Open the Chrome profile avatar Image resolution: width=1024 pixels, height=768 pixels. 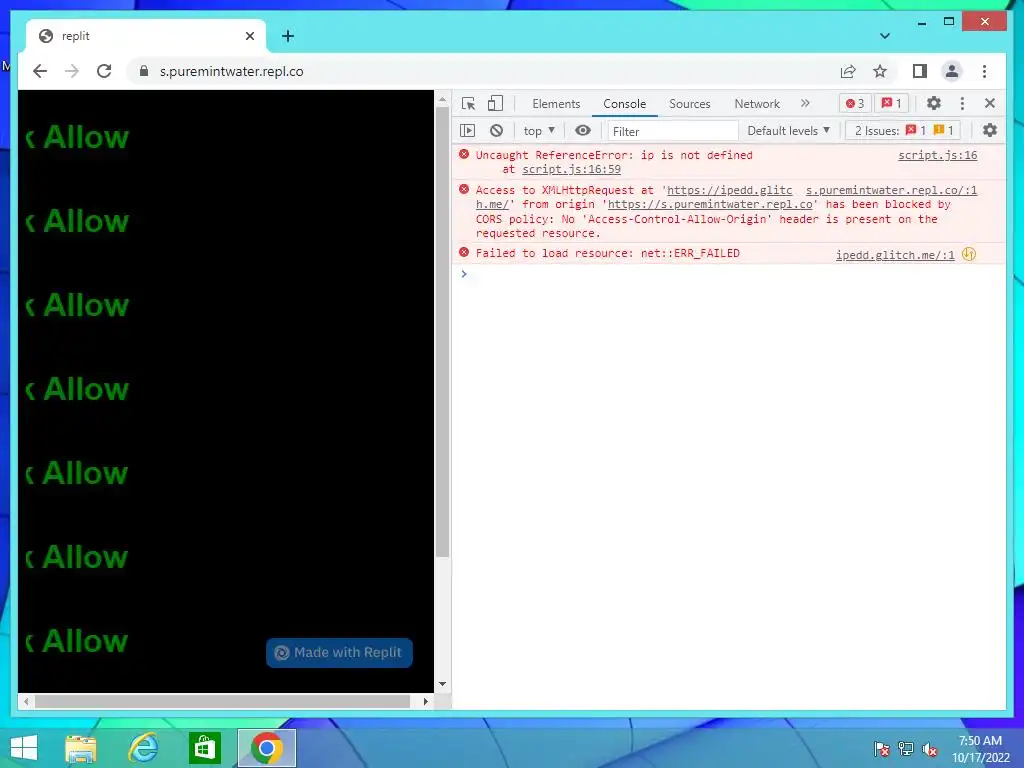952,71
